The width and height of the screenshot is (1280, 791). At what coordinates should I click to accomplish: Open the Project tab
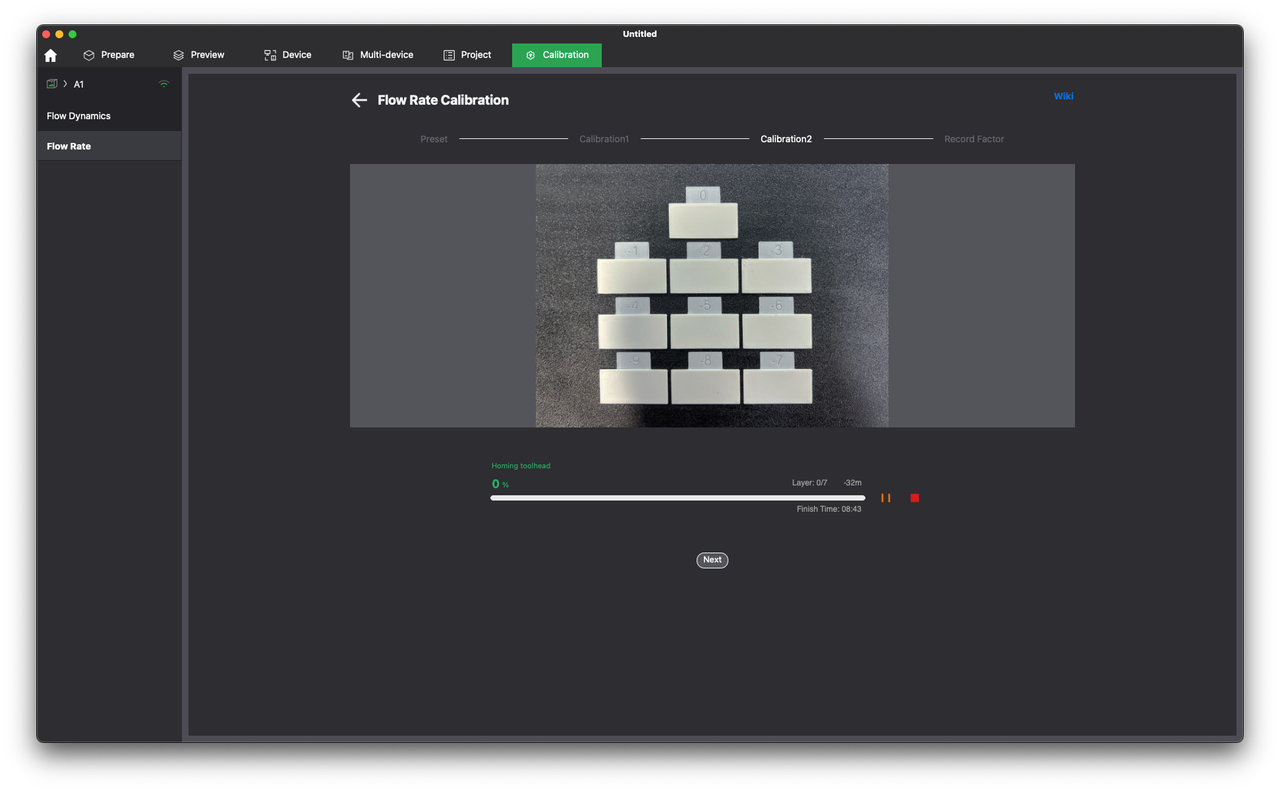pyautogui.click(x=467, y=55)
